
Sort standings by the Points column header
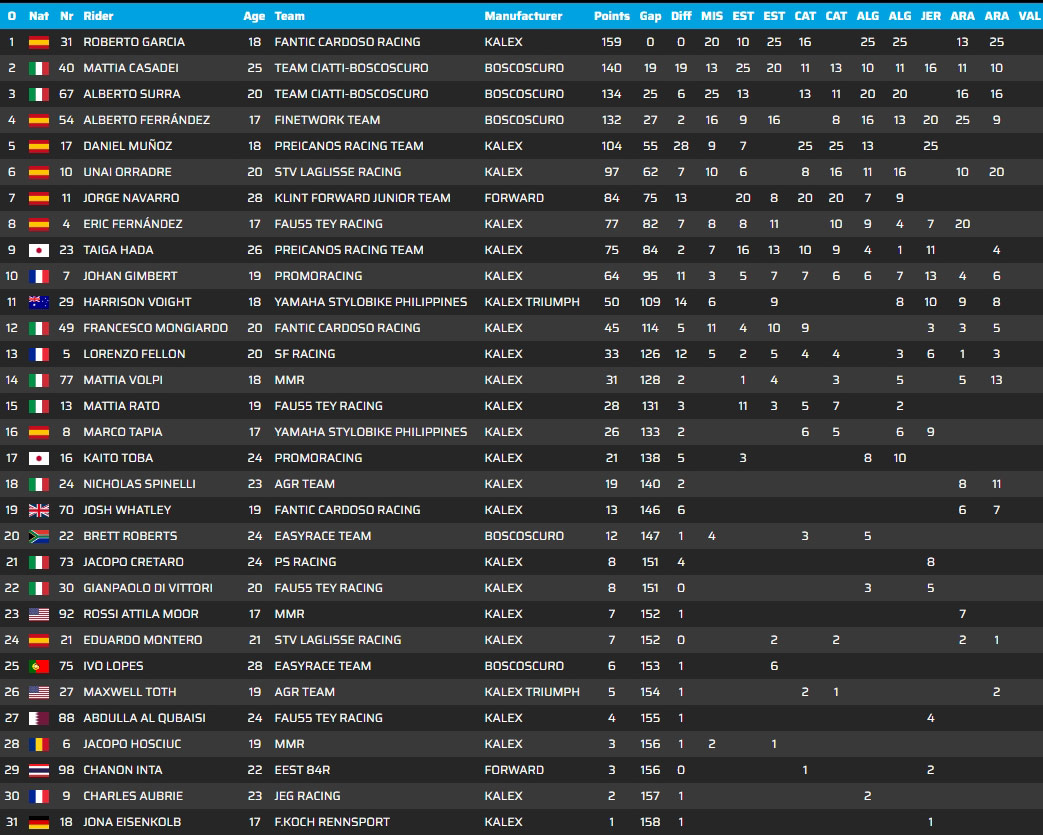pos(611,16)
